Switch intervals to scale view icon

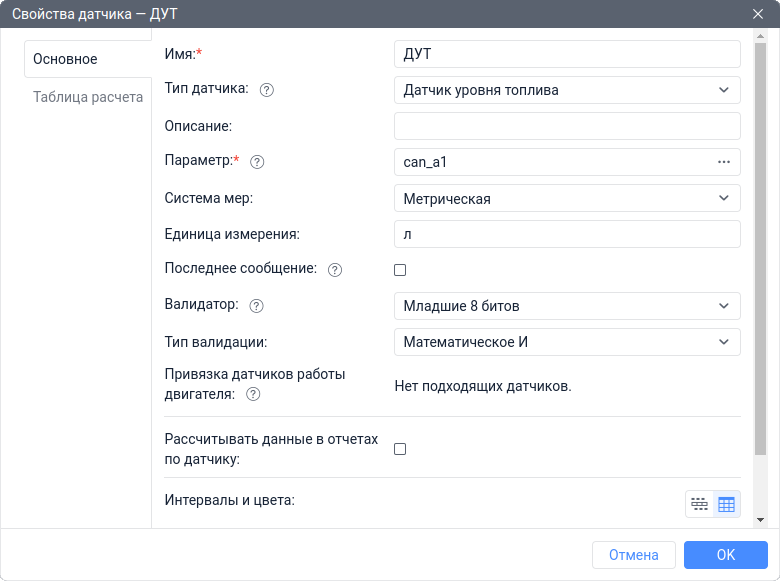point(699,505)
